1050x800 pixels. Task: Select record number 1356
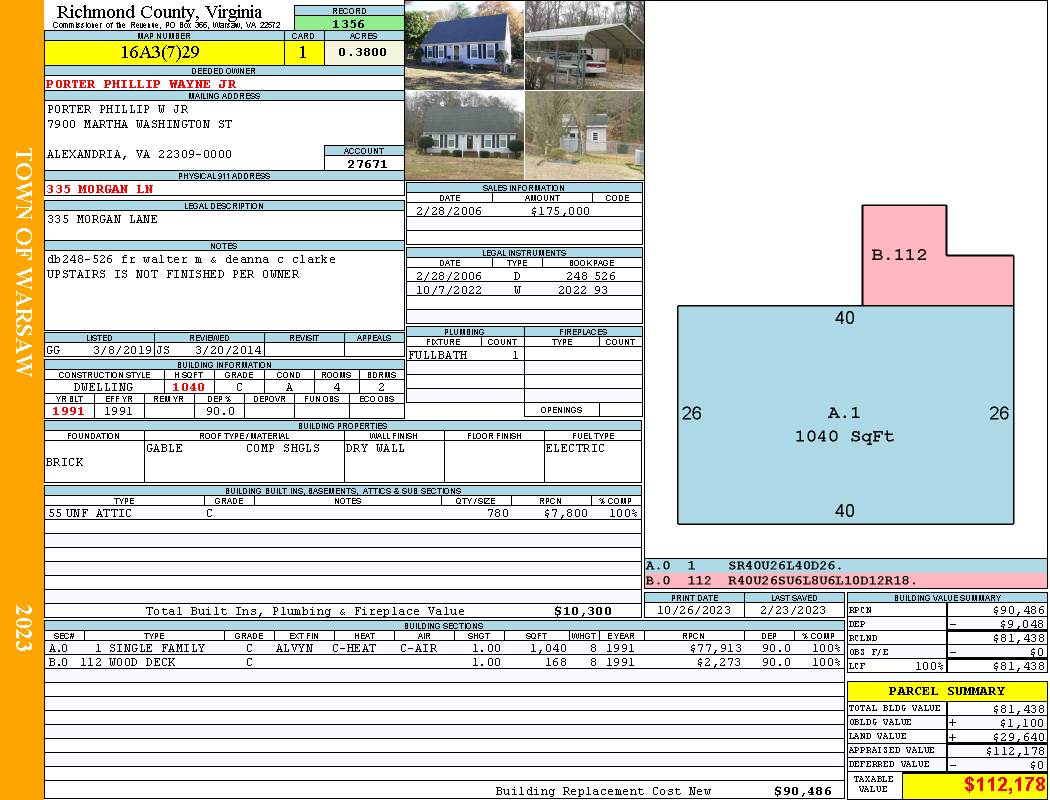[349, 23]
